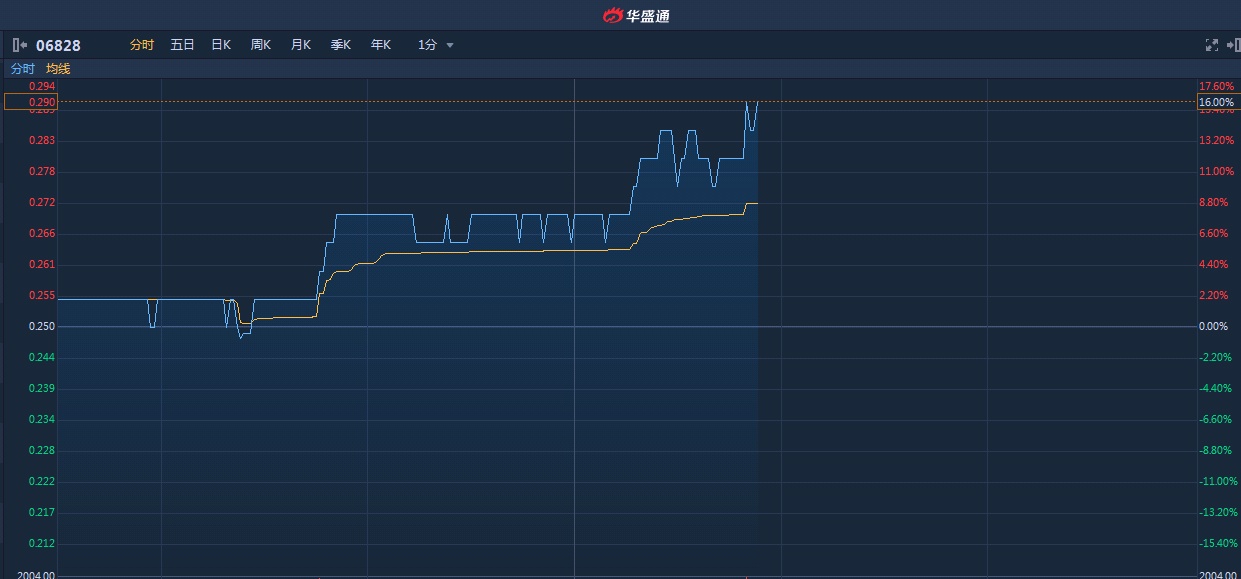The image size is (1241, 579).
Task: Enter fullscreen chart mode
Action: coord(1212,45)
